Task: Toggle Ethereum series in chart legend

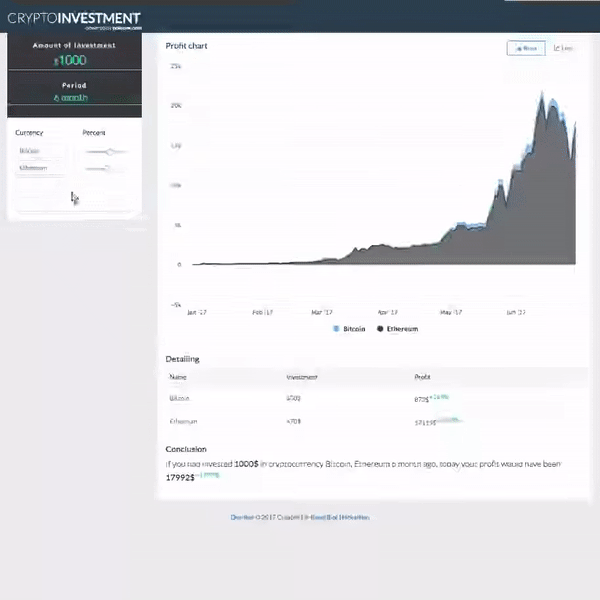Action: pos(398,329)
